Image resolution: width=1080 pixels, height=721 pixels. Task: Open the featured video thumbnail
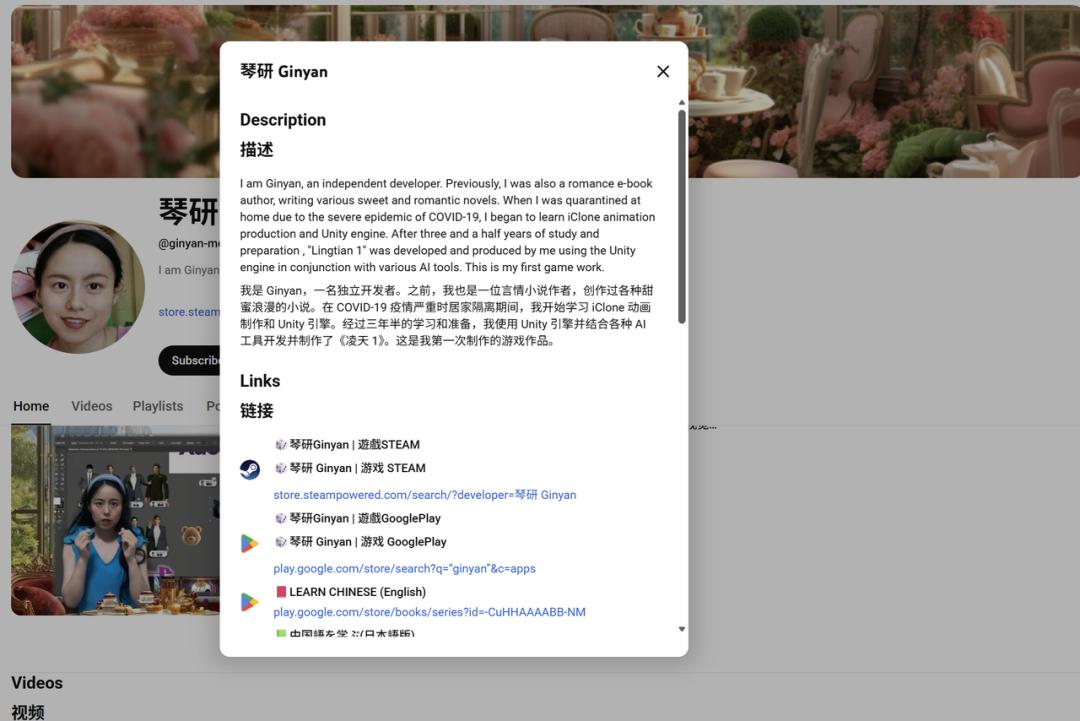point(115,520)
